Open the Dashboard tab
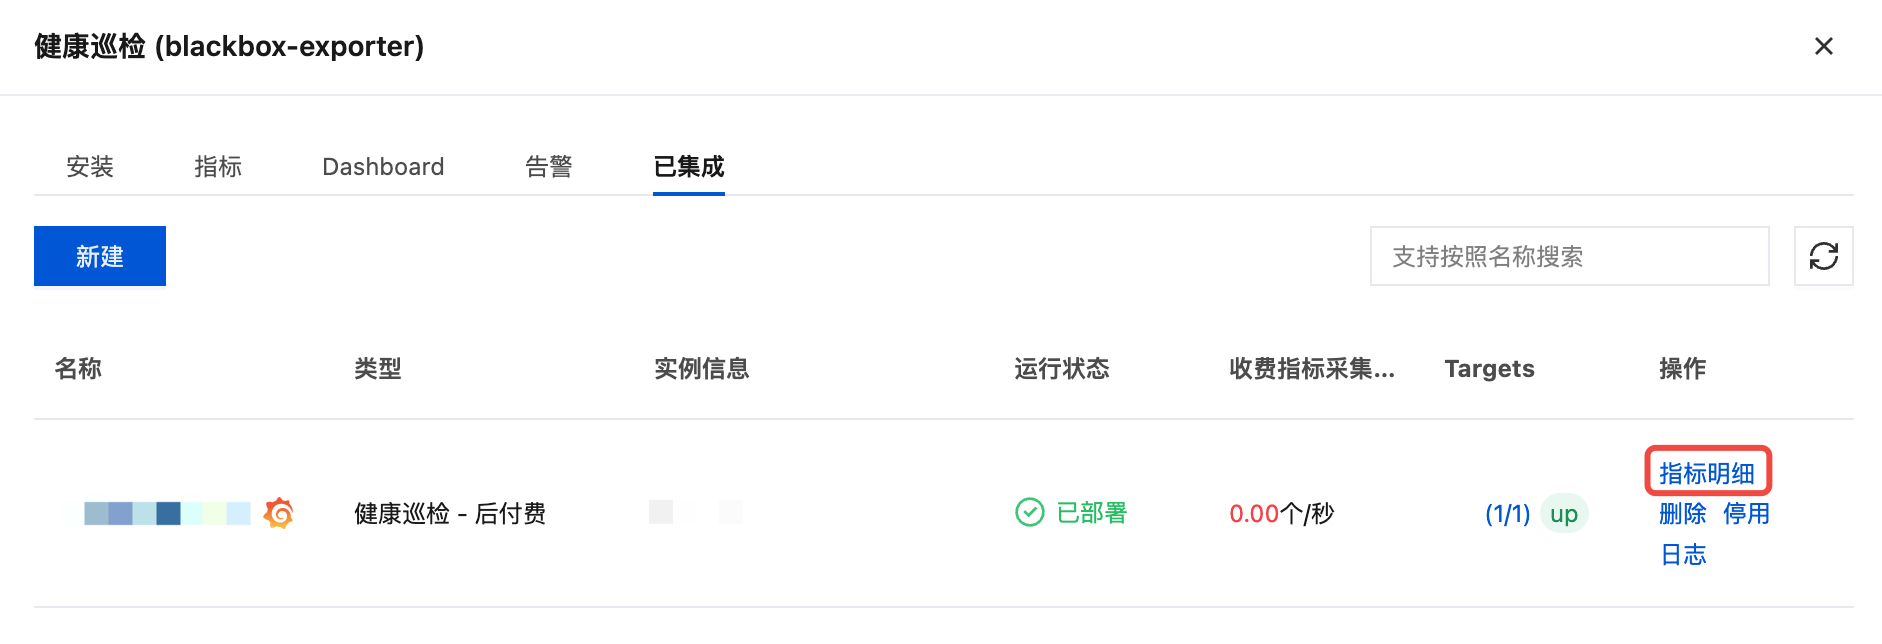 [383, 166]
